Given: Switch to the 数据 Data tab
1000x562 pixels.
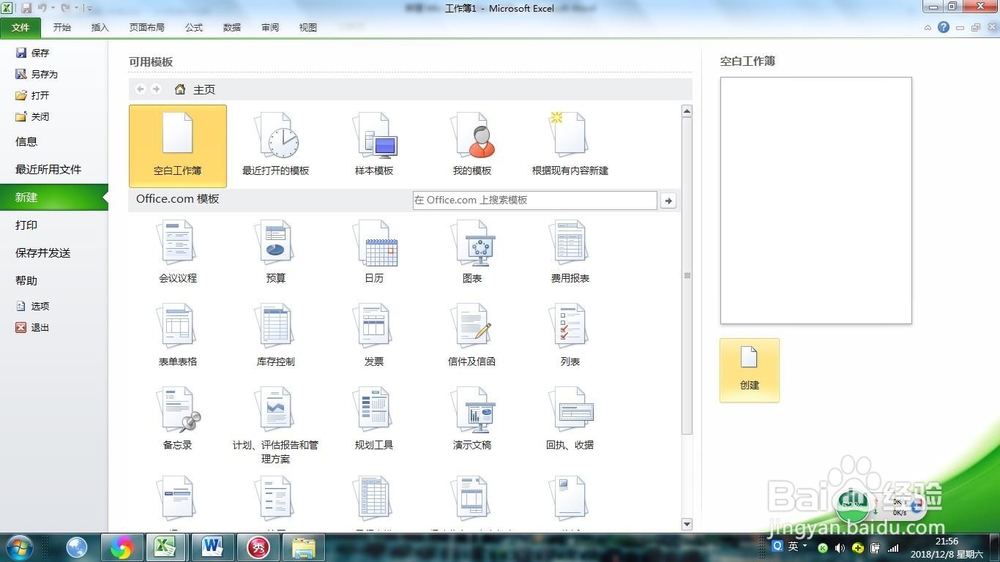Looking at the screenshot, I should tap(232, 27).
